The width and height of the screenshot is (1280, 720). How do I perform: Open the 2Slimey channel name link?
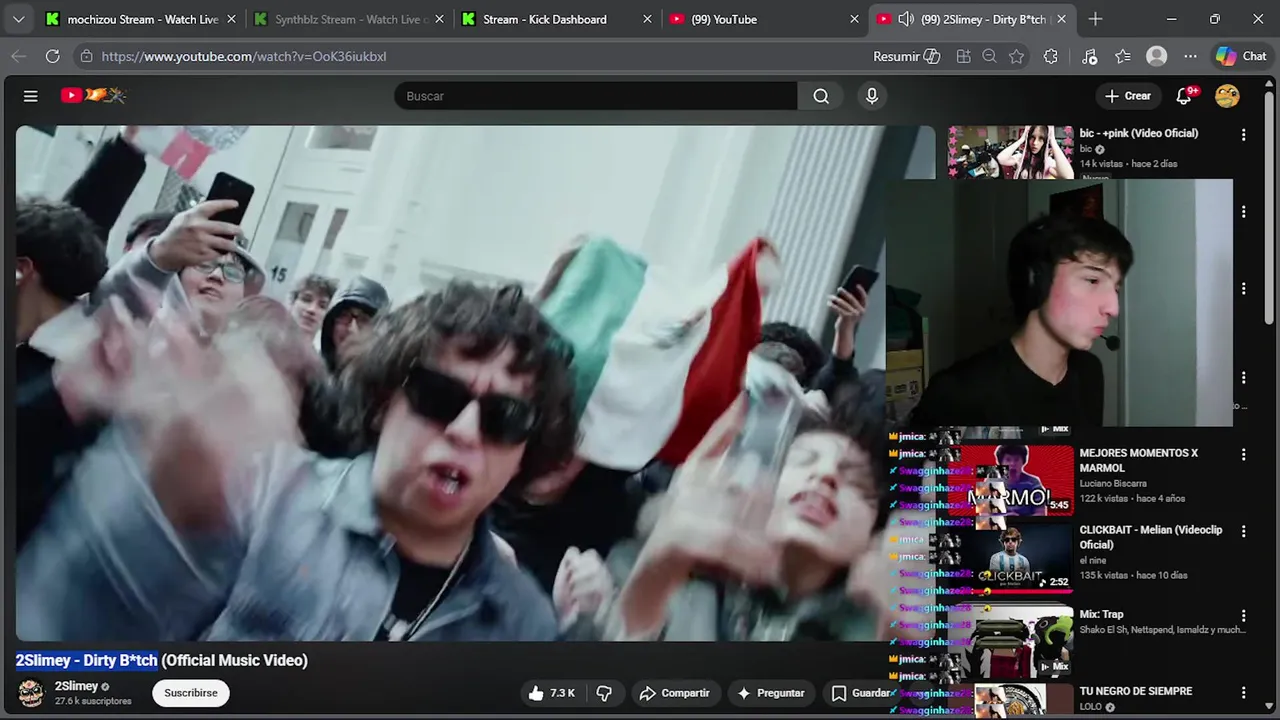click(76, 686)
